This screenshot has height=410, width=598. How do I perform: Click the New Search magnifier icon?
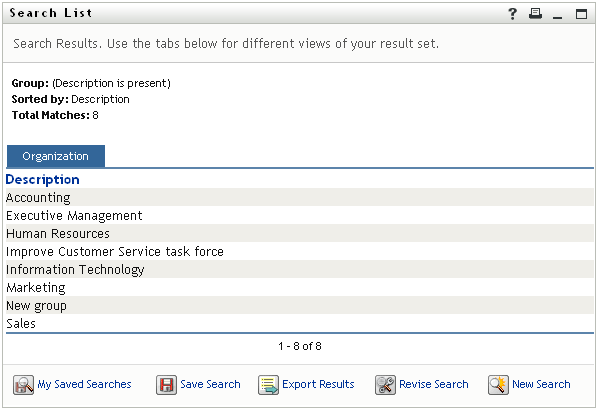click(x=498, y=384)
